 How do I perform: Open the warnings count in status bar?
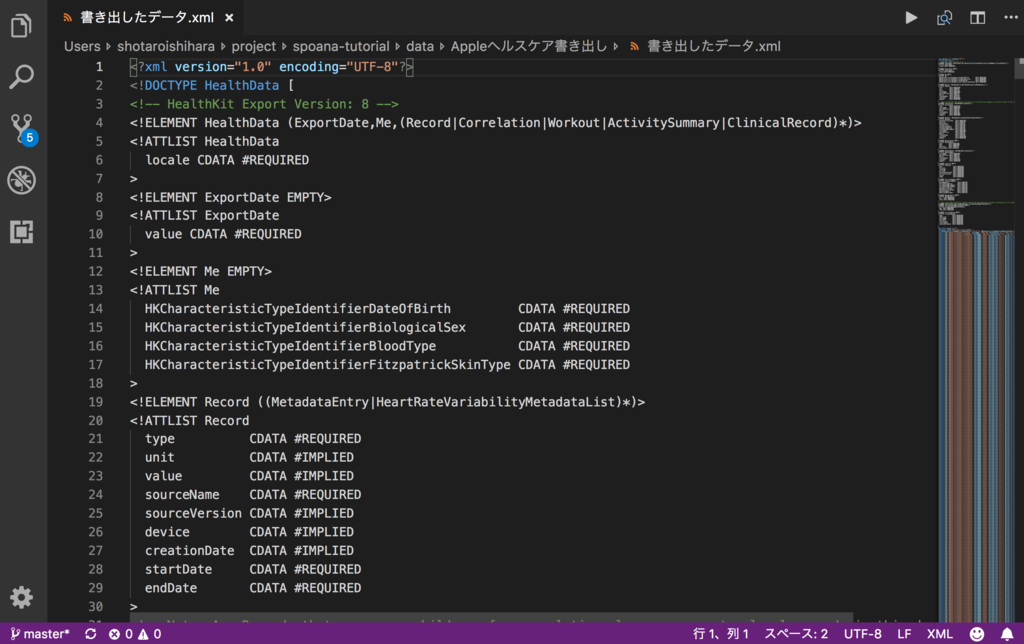click(x=150, y=634)
